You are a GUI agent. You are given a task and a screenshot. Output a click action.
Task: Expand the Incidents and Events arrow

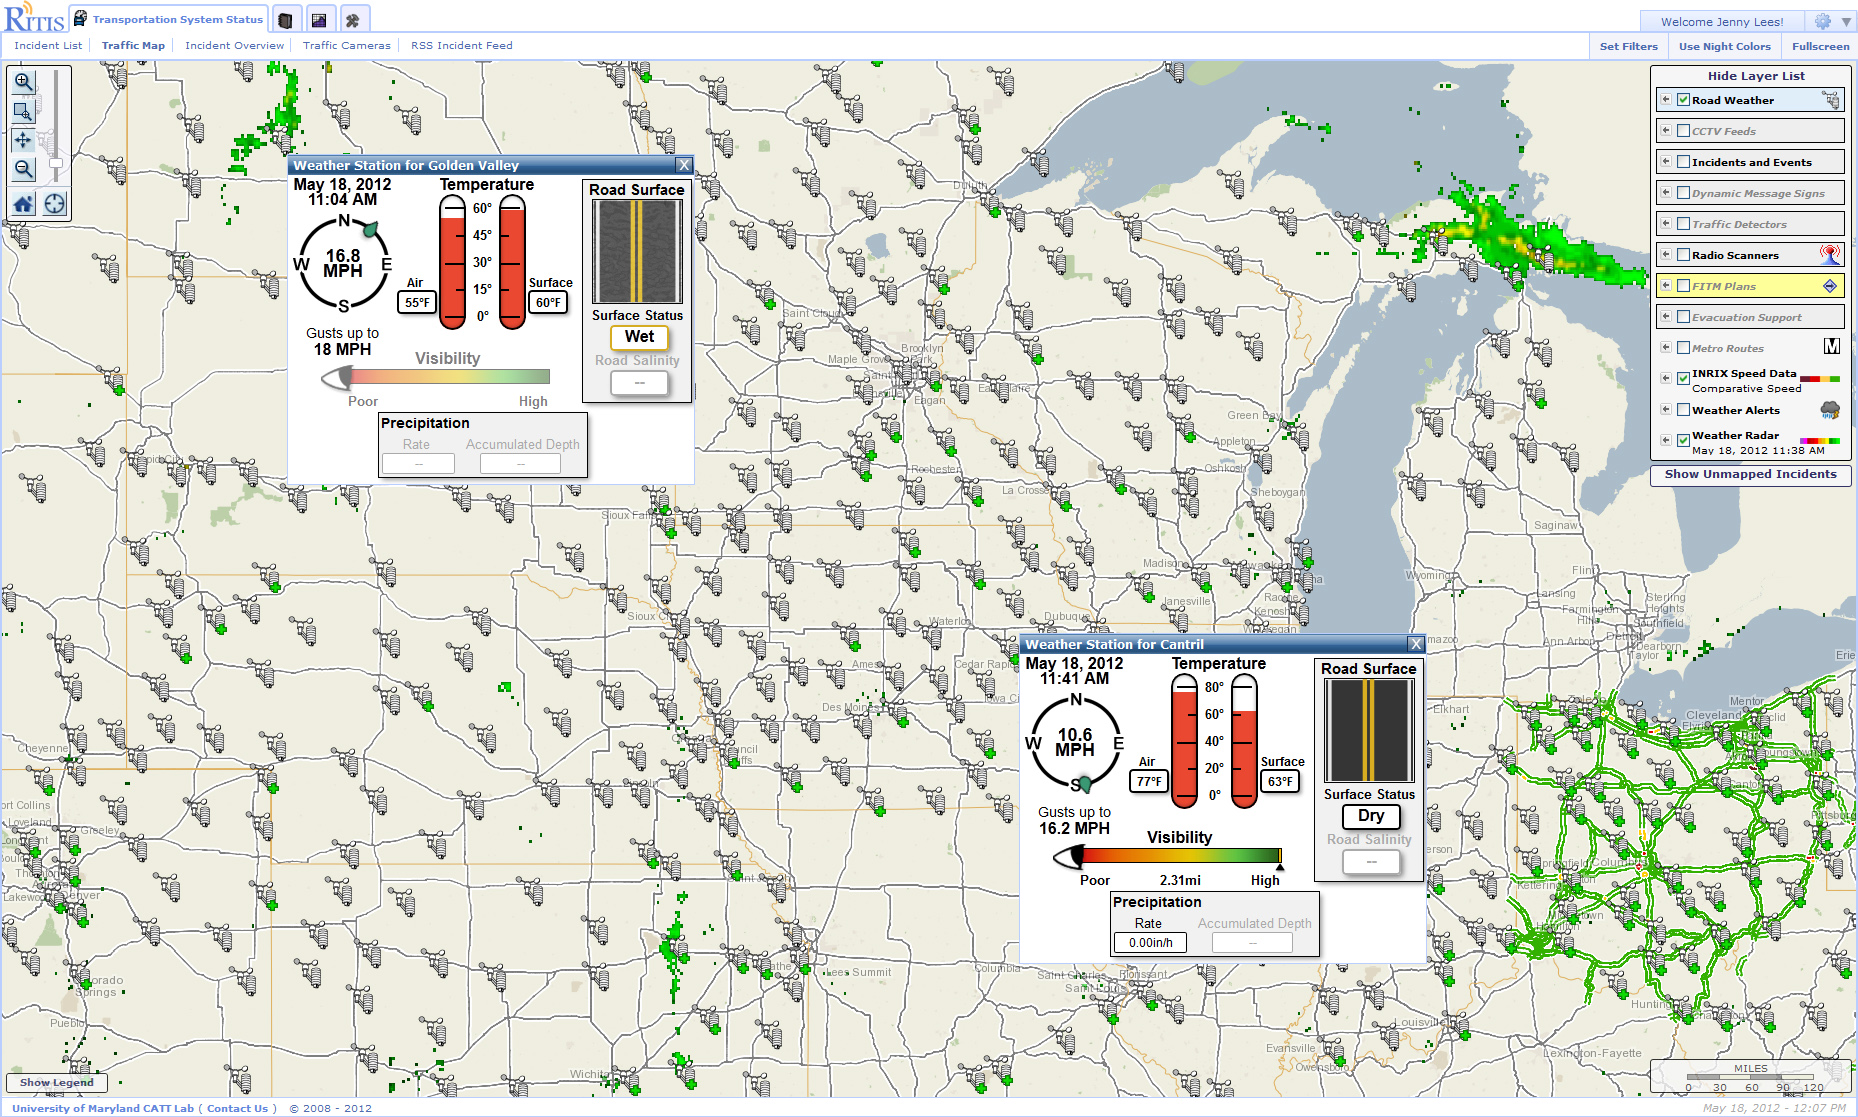(1666, 162)
